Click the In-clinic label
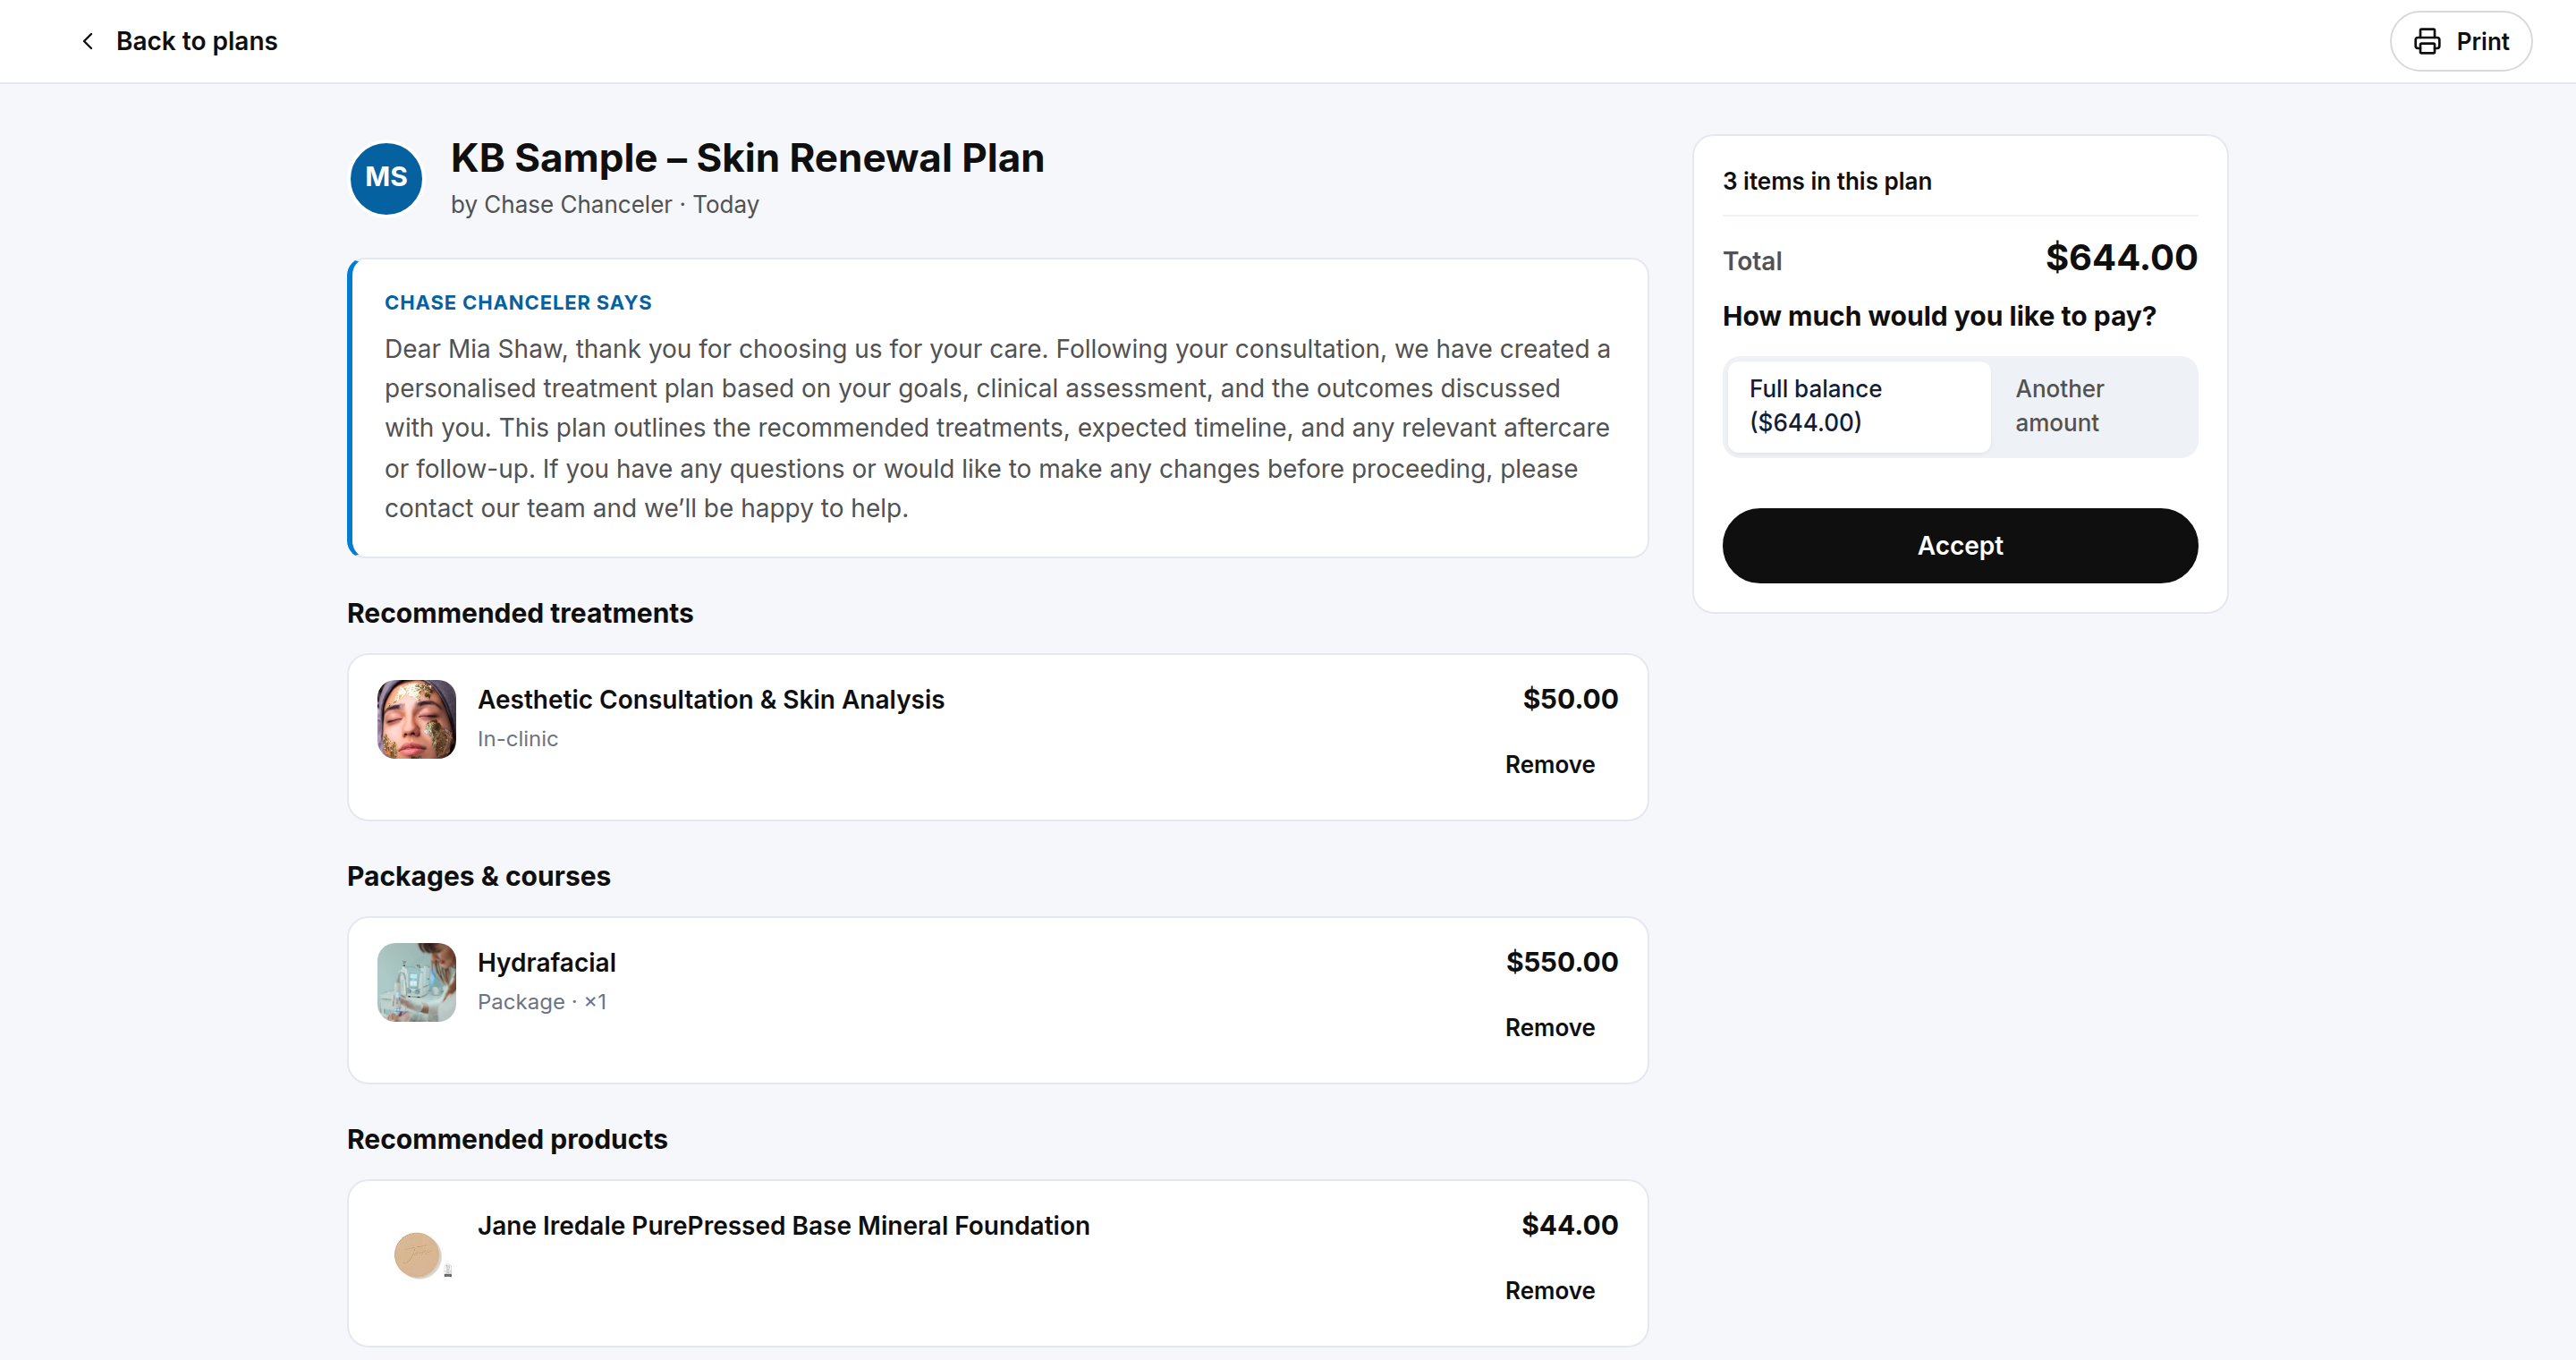This screenshot has height=1360, width=2576. click(518, 739)
